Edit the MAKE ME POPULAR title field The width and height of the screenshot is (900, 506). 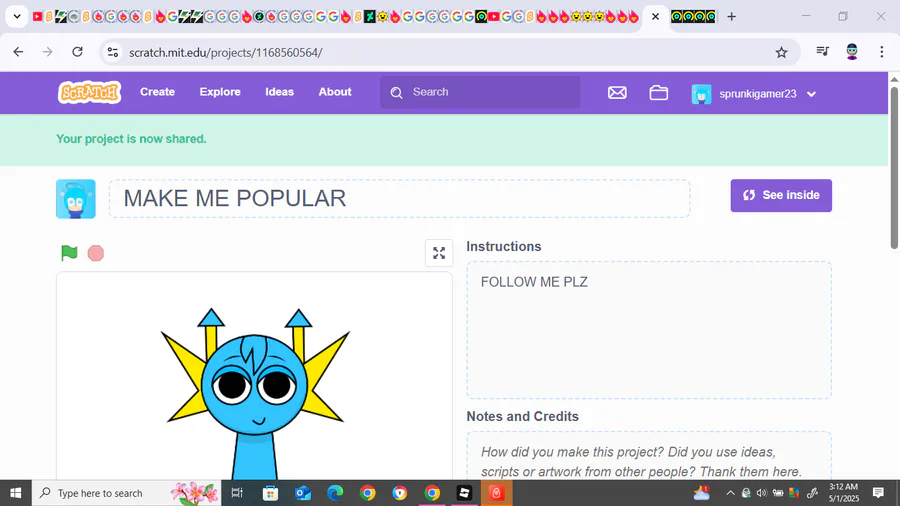point(399,198)
